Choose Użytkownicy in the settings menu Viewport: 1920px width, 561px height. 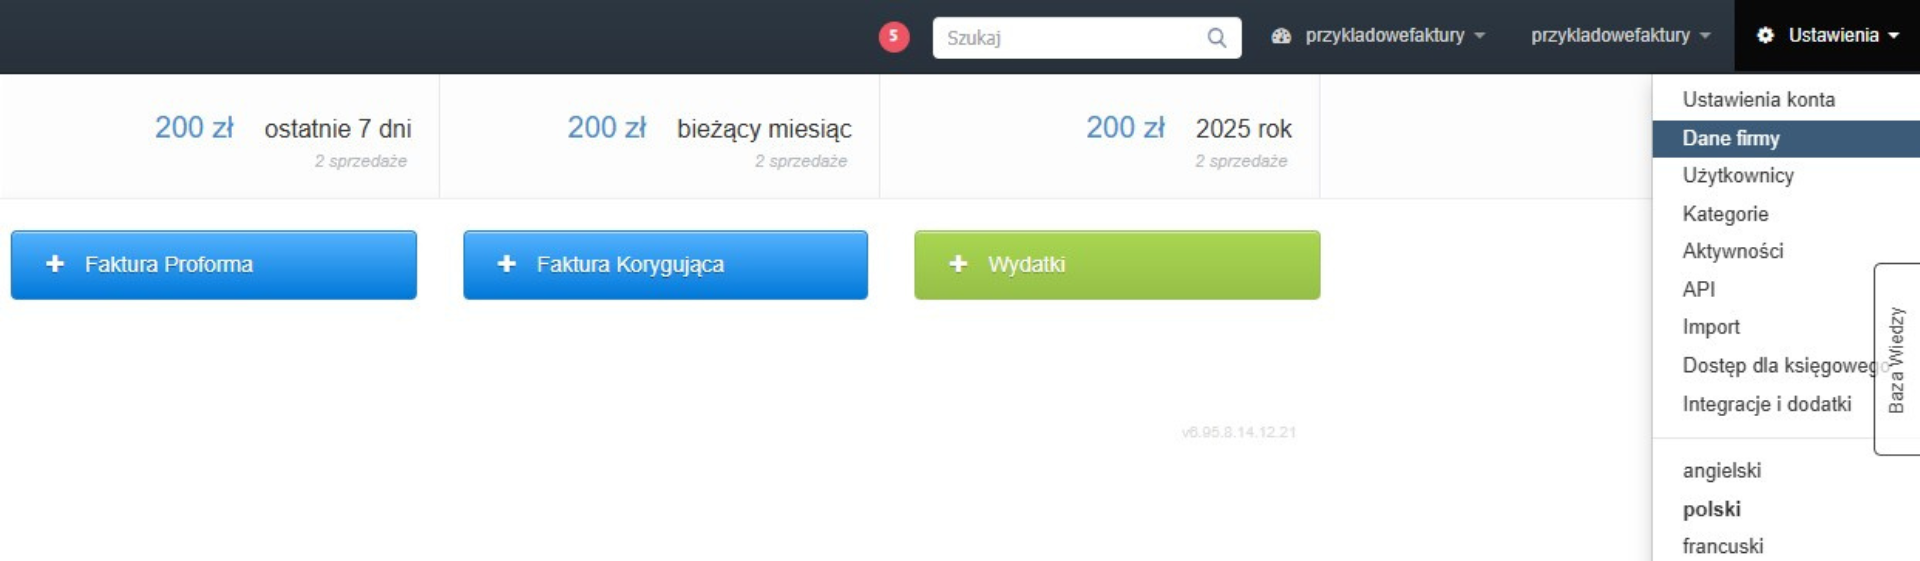point(1738,176)
